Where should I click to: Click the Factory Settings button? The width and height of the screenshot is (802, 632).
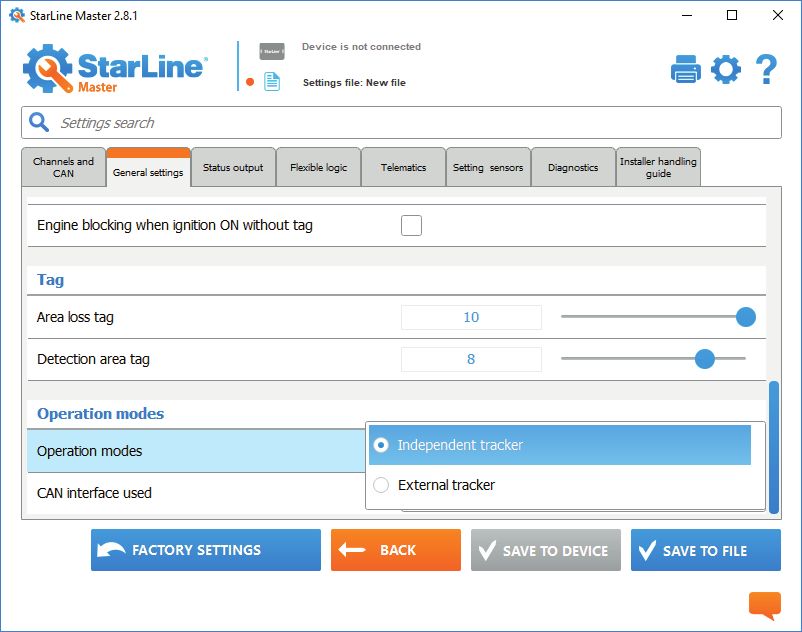(206, 550)
